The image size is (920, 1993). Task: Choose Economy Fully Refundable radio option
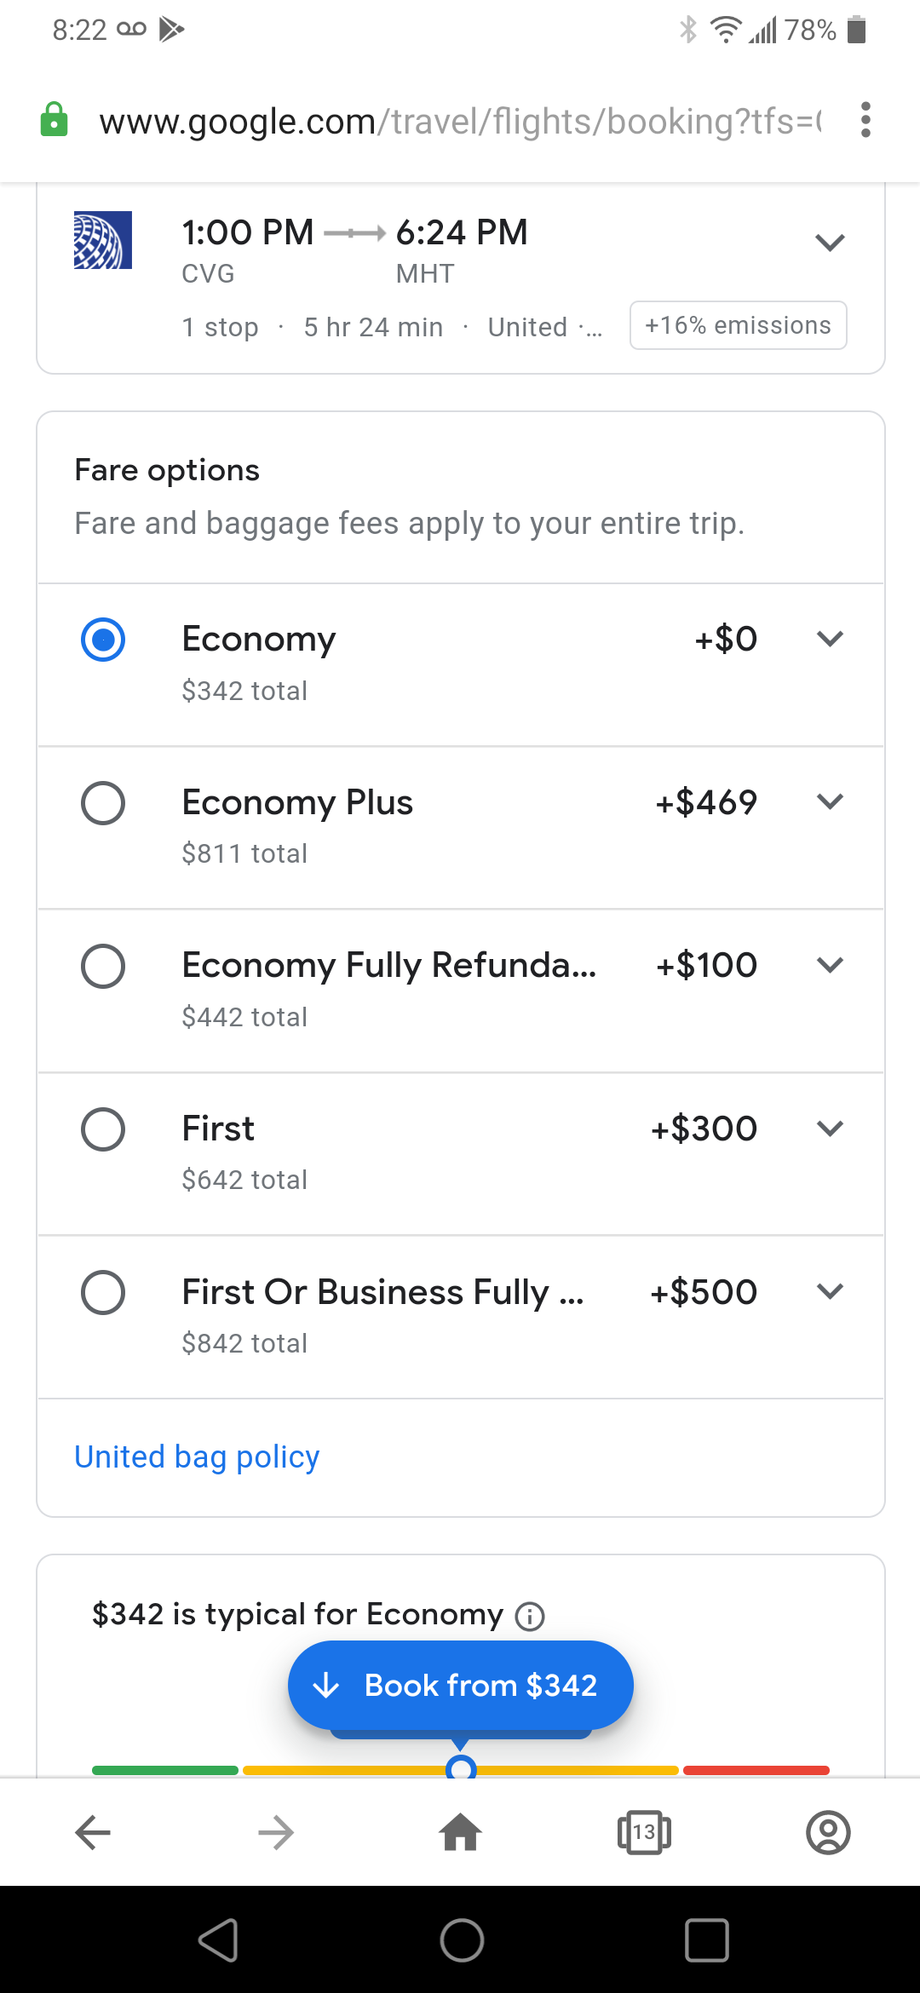tap(103, 966)
